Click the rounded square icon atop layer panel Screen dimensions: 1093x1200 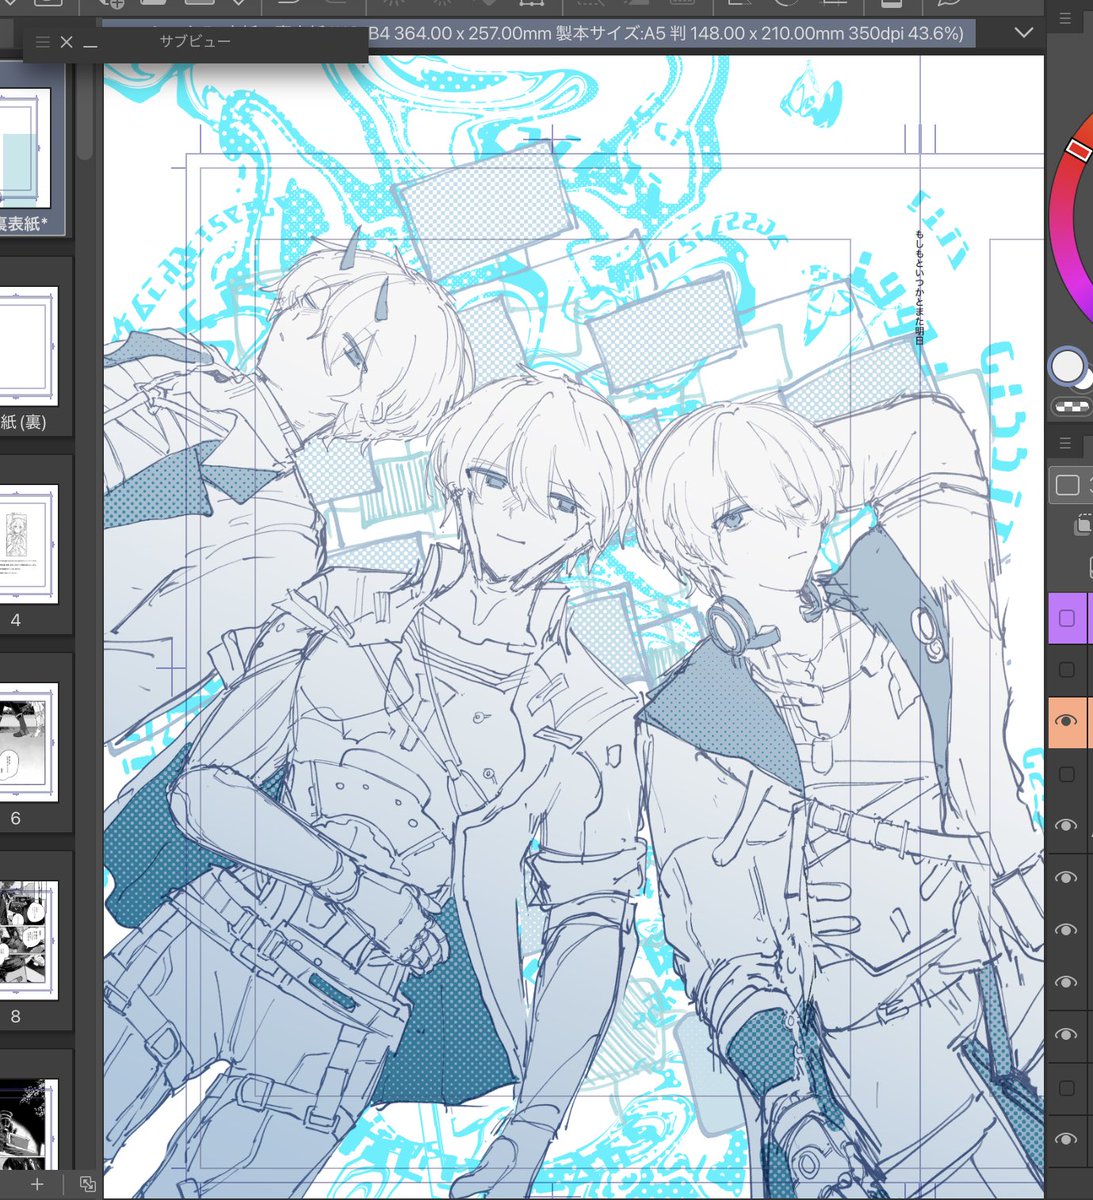pyautogui.click(x=1067, y=485)
